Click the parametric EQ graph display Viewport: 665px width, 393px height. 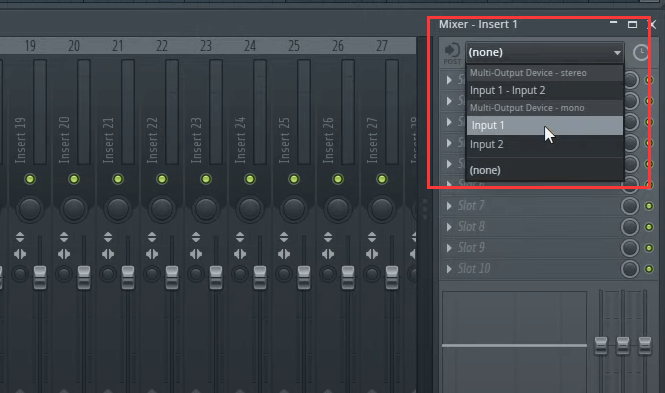tap(514, 342)
